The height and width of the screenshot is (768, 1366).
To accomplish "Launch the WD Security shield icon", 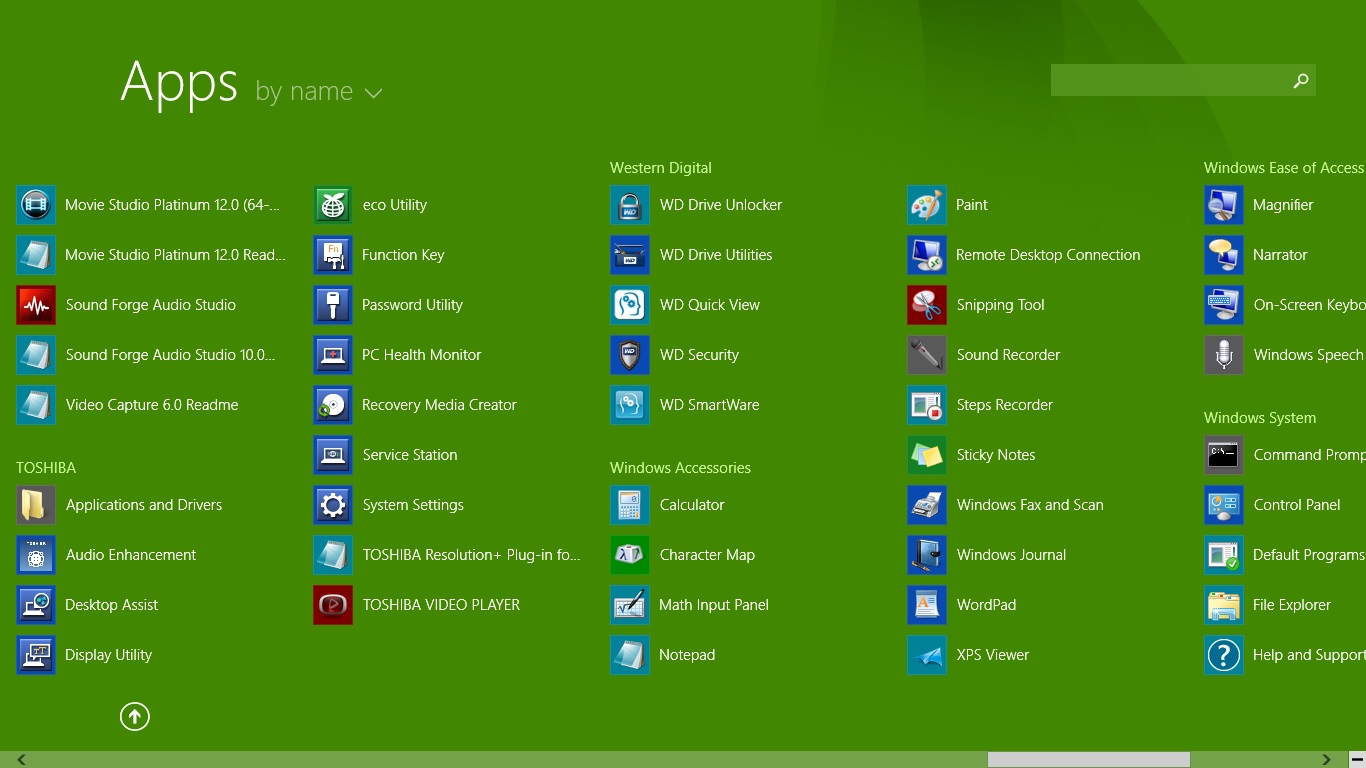I will coord(630,355).
